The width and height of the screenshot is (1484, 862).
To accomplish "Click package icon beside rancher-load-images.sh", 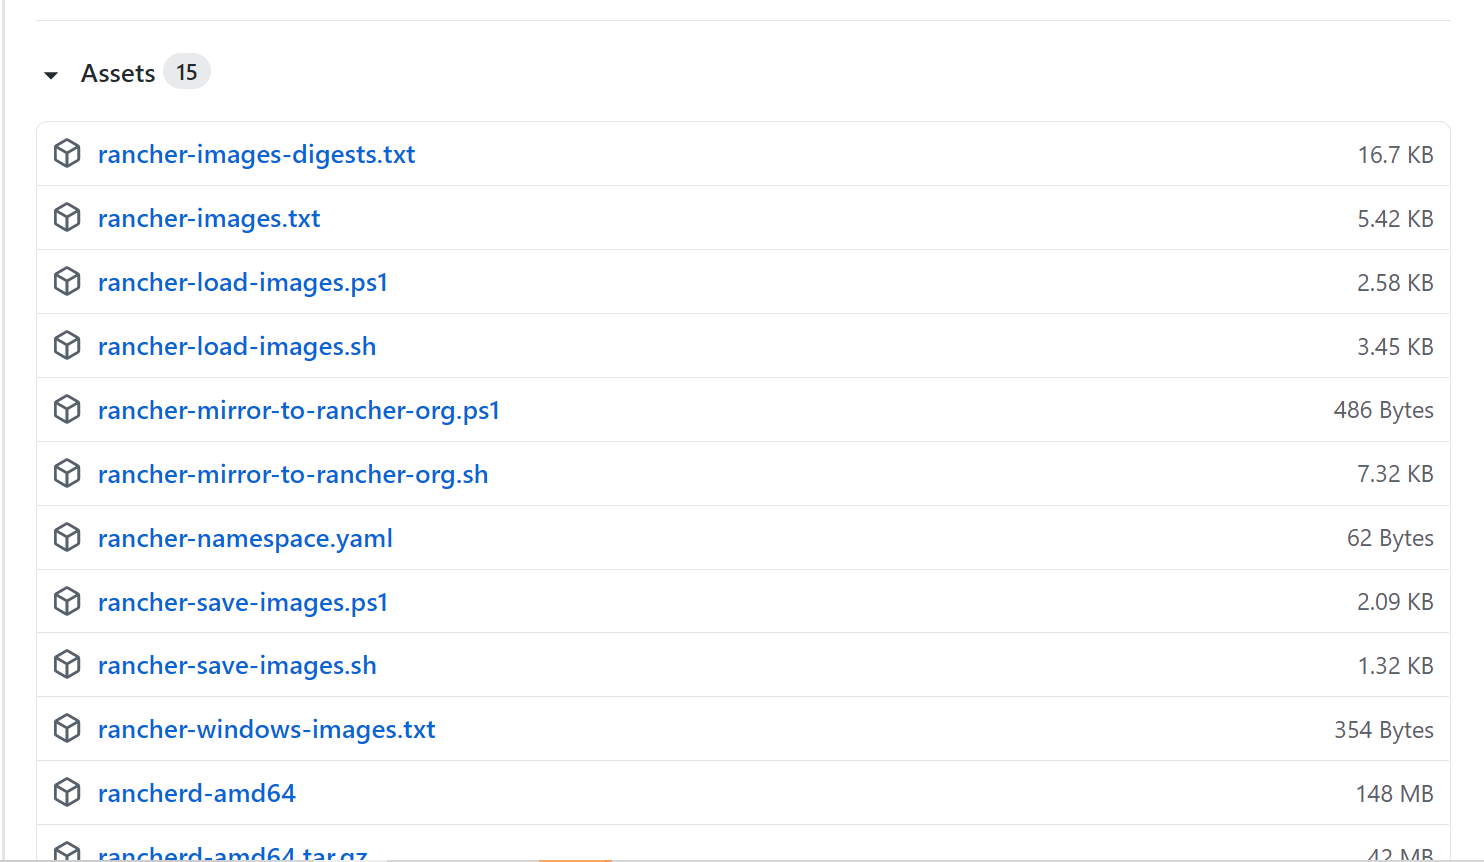I will click(x=67, y=346).
